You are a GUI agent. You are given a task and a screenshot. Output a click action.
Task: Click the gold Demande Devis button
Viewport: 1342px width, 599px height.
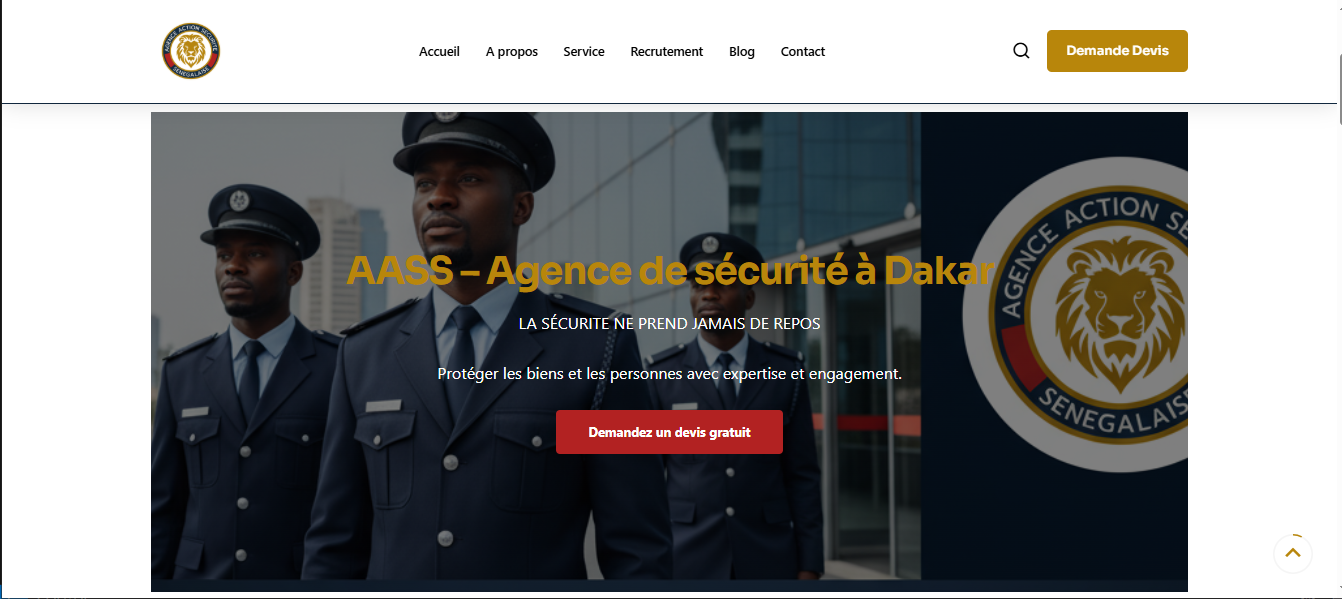click(x=1117, y=51)
